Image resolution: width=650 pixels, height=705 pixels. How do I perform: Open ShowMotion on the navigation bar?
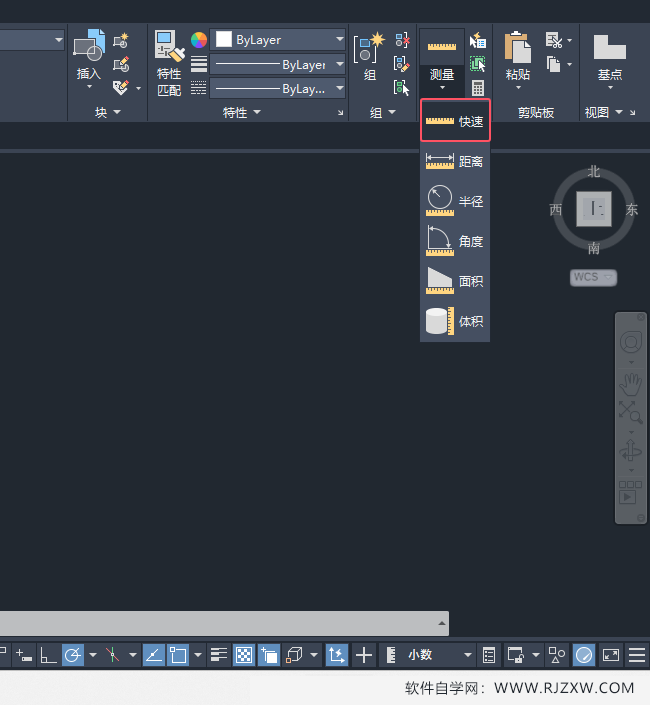pos(630,492)
